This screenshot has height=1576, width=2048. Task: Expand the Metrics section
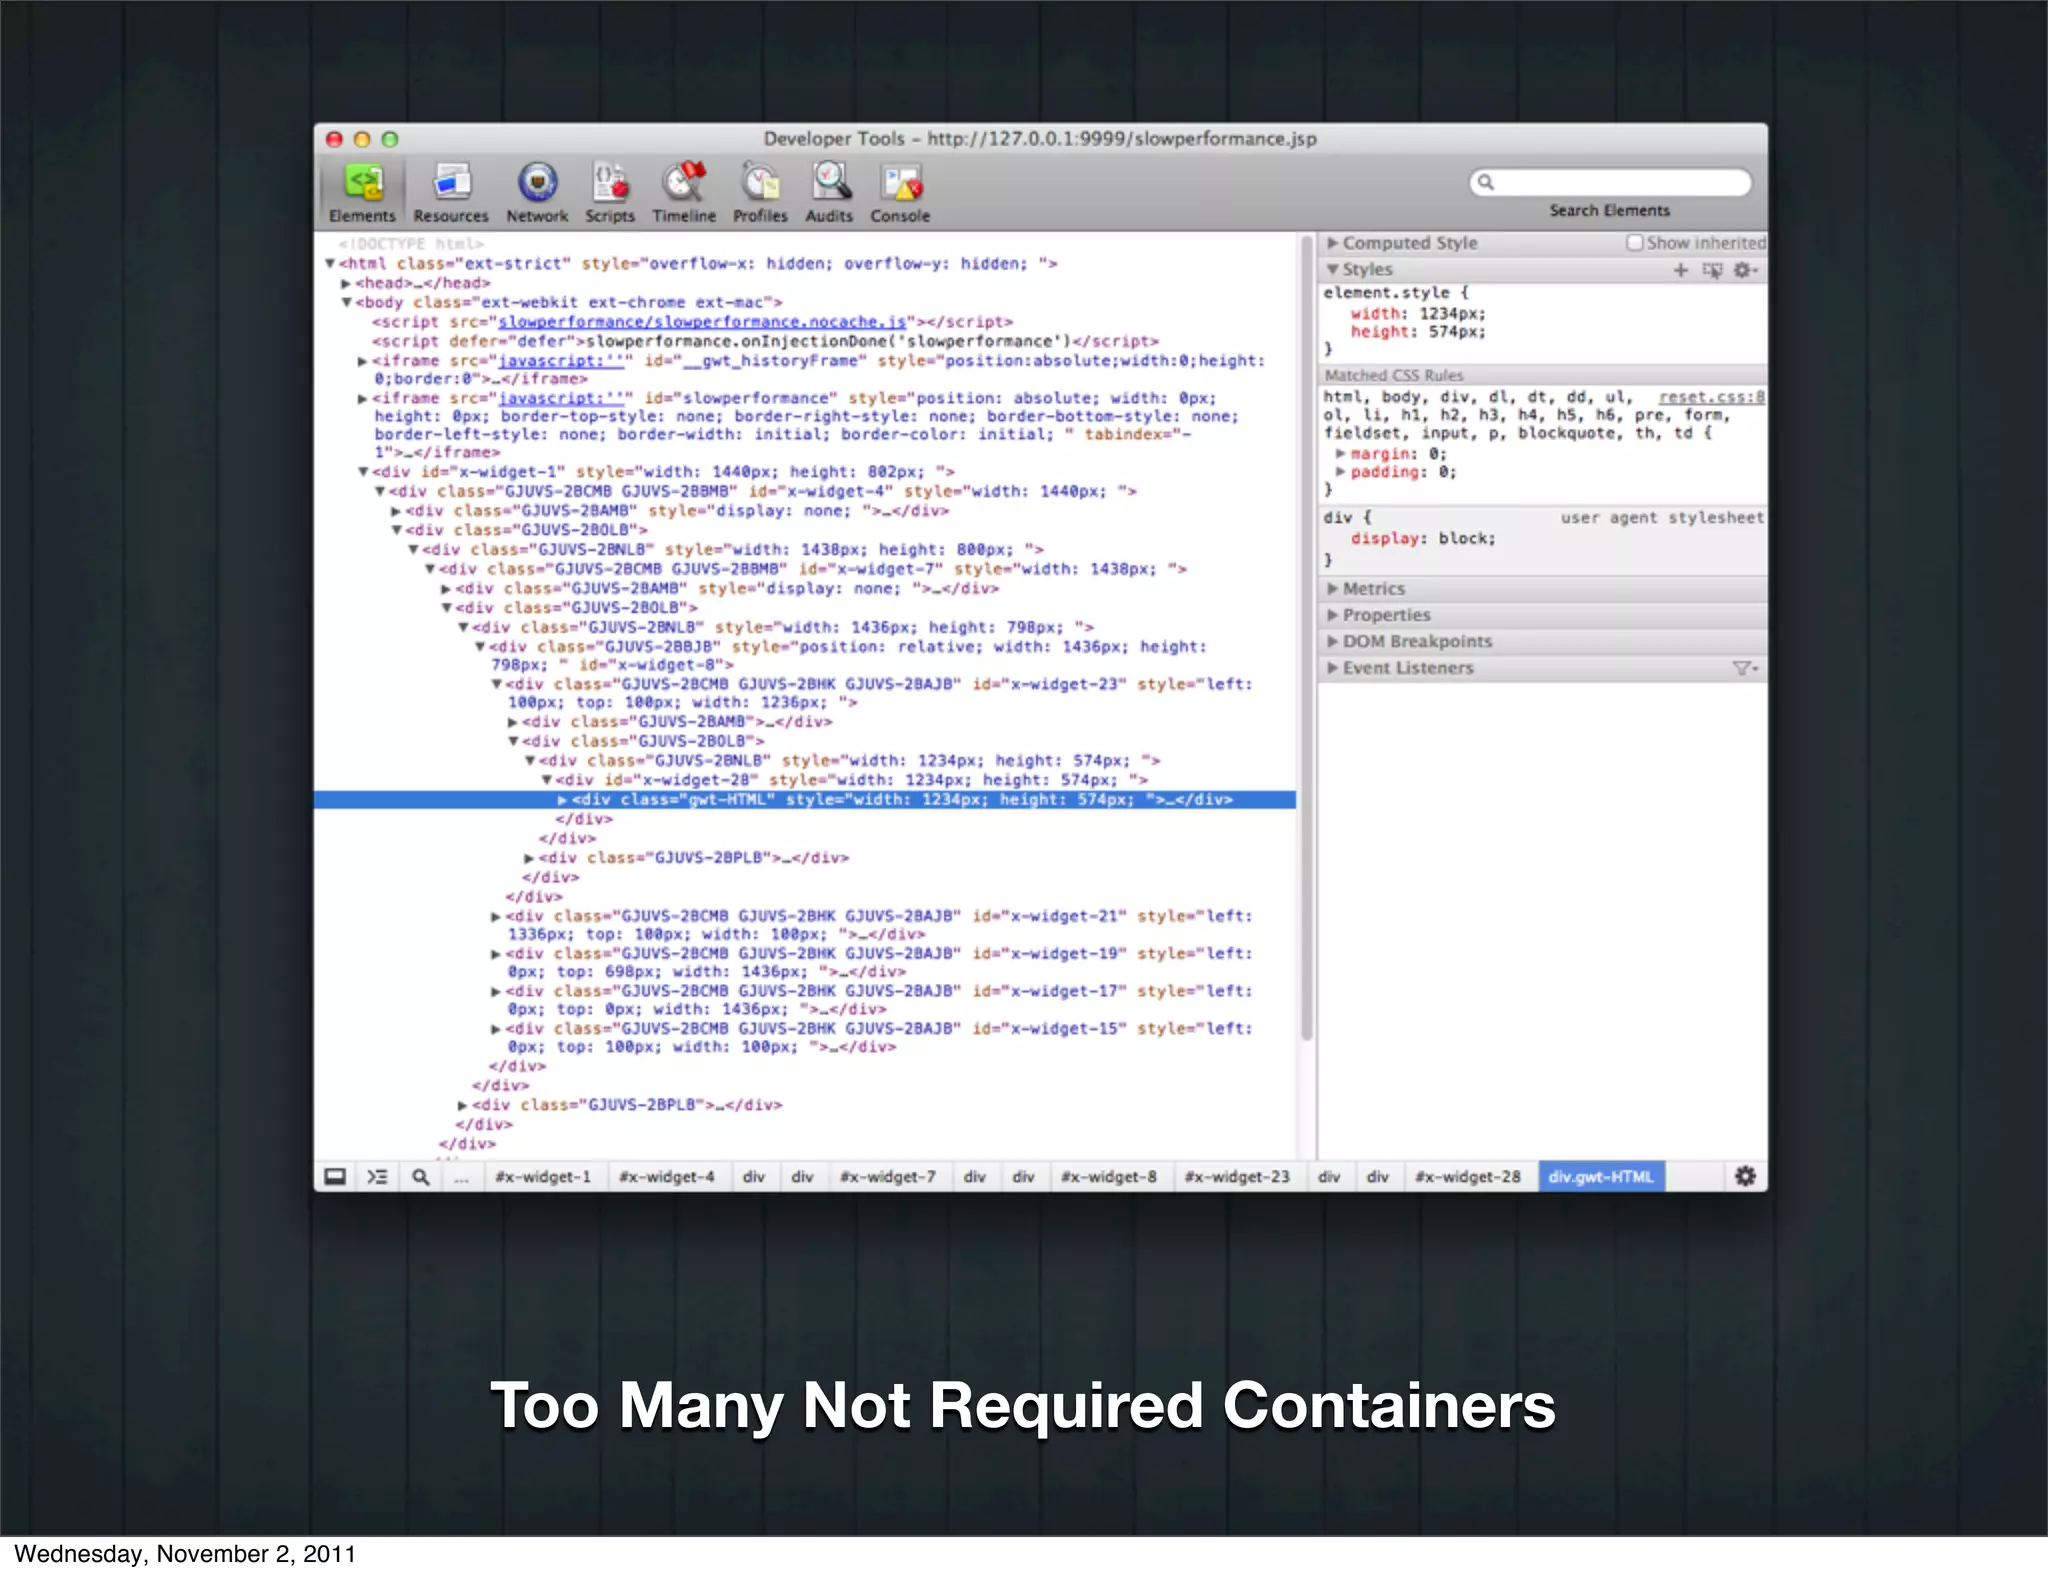pyautogui.click(x=1333, y=589)
